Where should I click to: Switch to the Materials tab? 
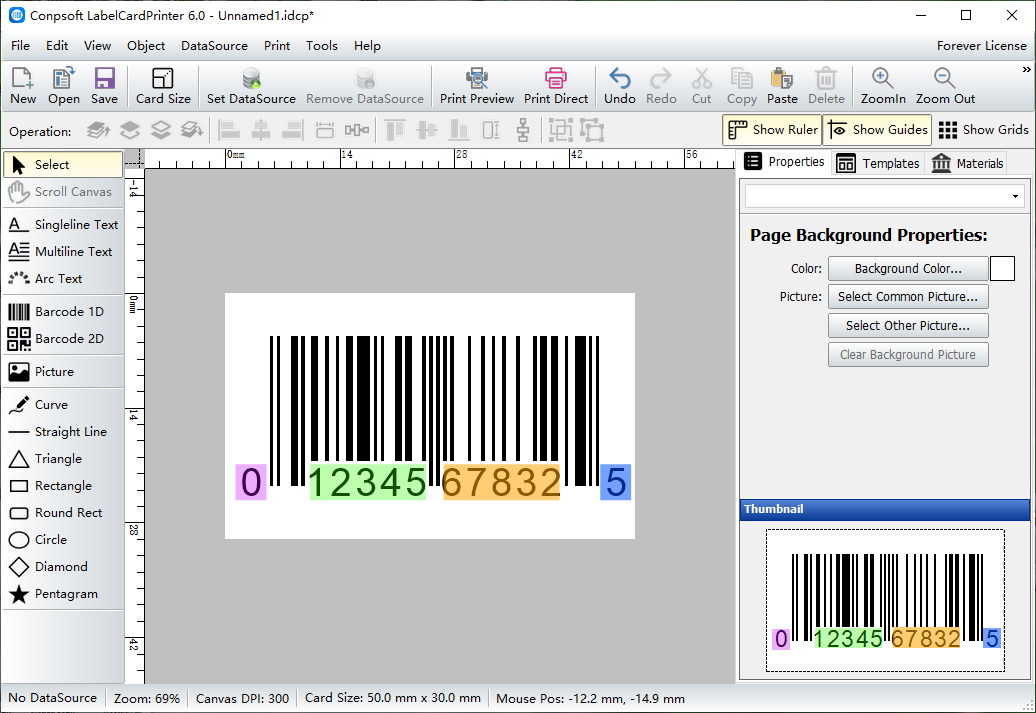click(x=967, y=163)
